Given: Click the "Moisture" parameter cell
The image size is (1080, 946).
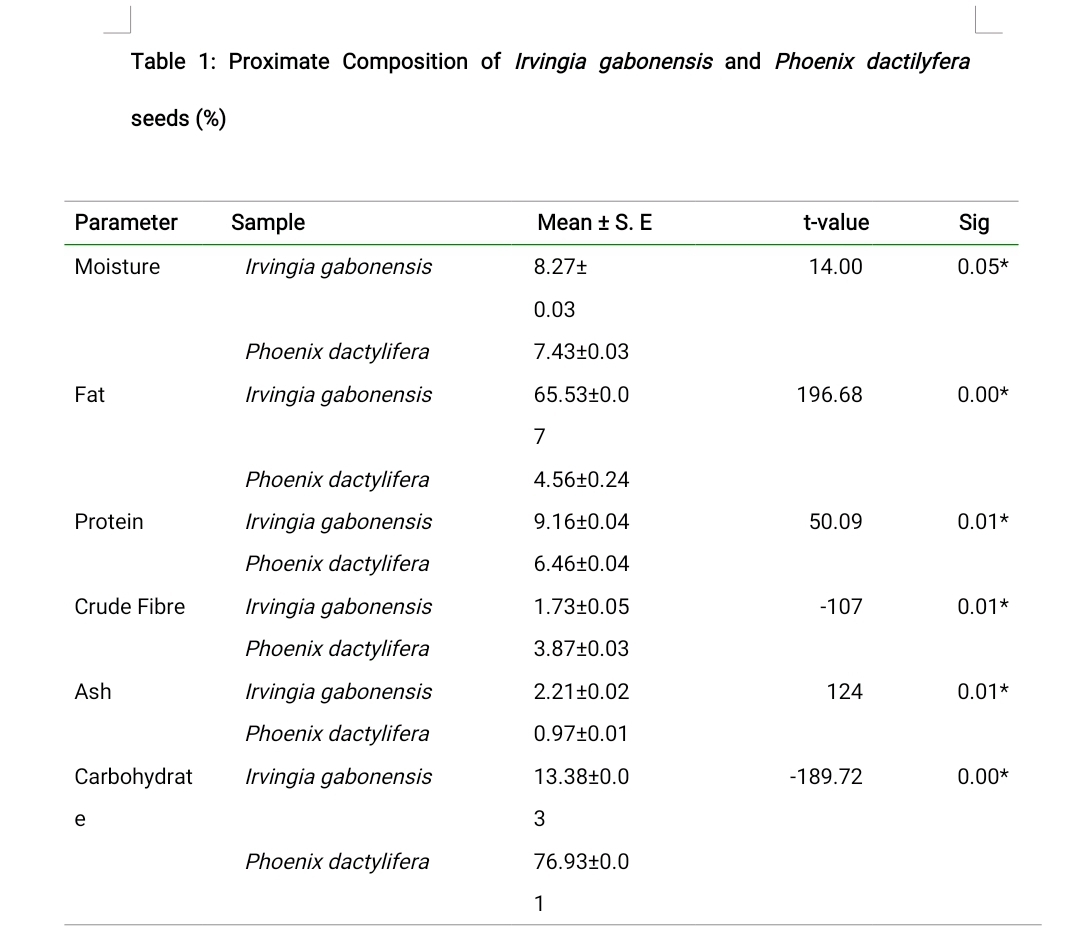Looking at the screenshot, I should click(x=117, y=267).
